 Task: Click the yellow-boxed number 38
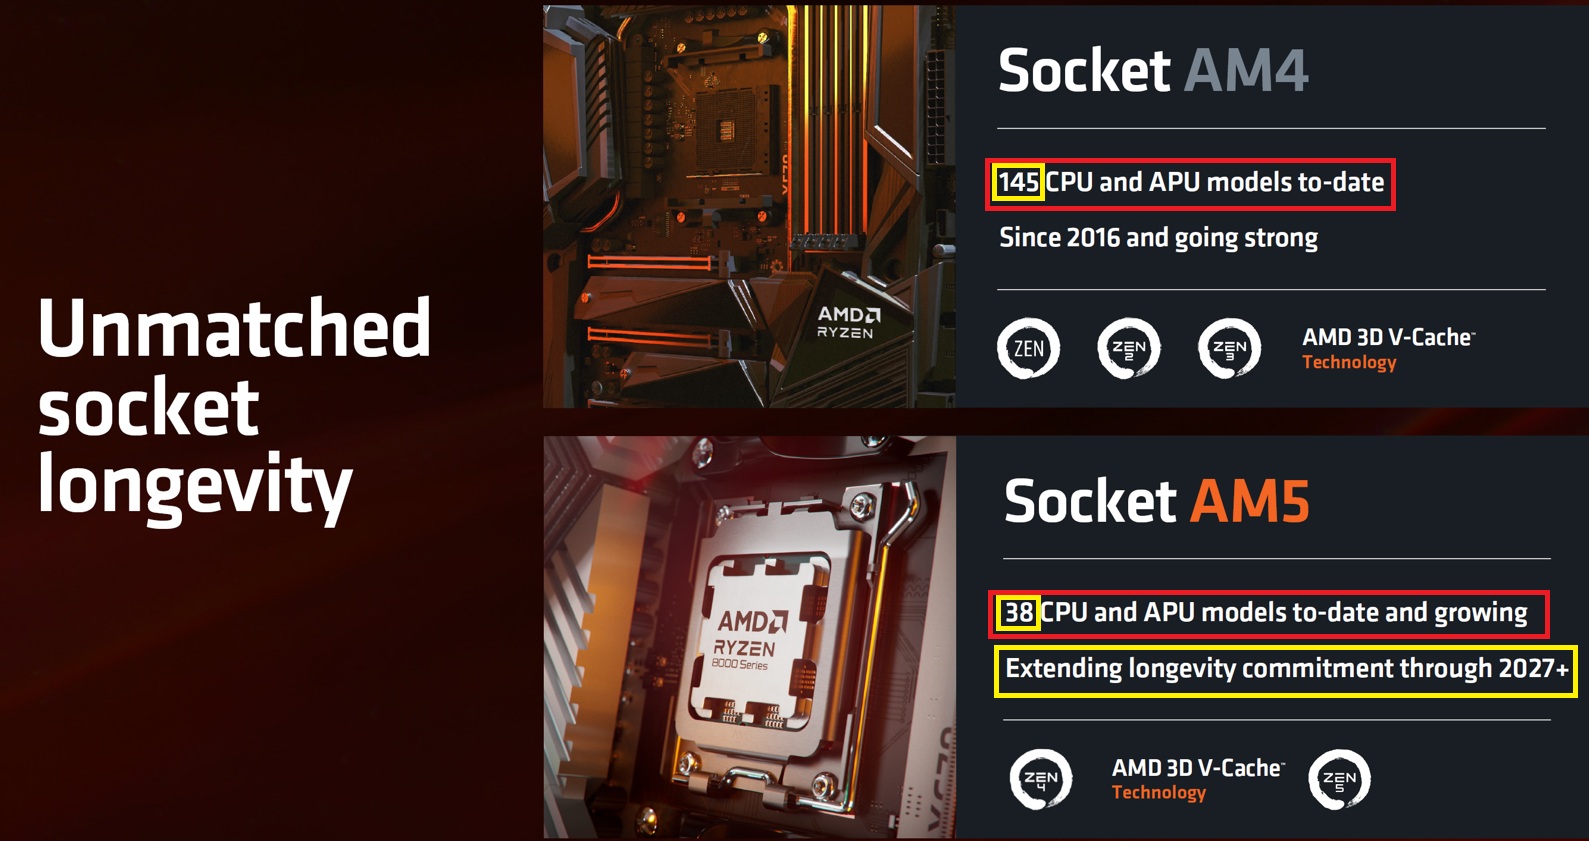click(x=1018, y=612)
